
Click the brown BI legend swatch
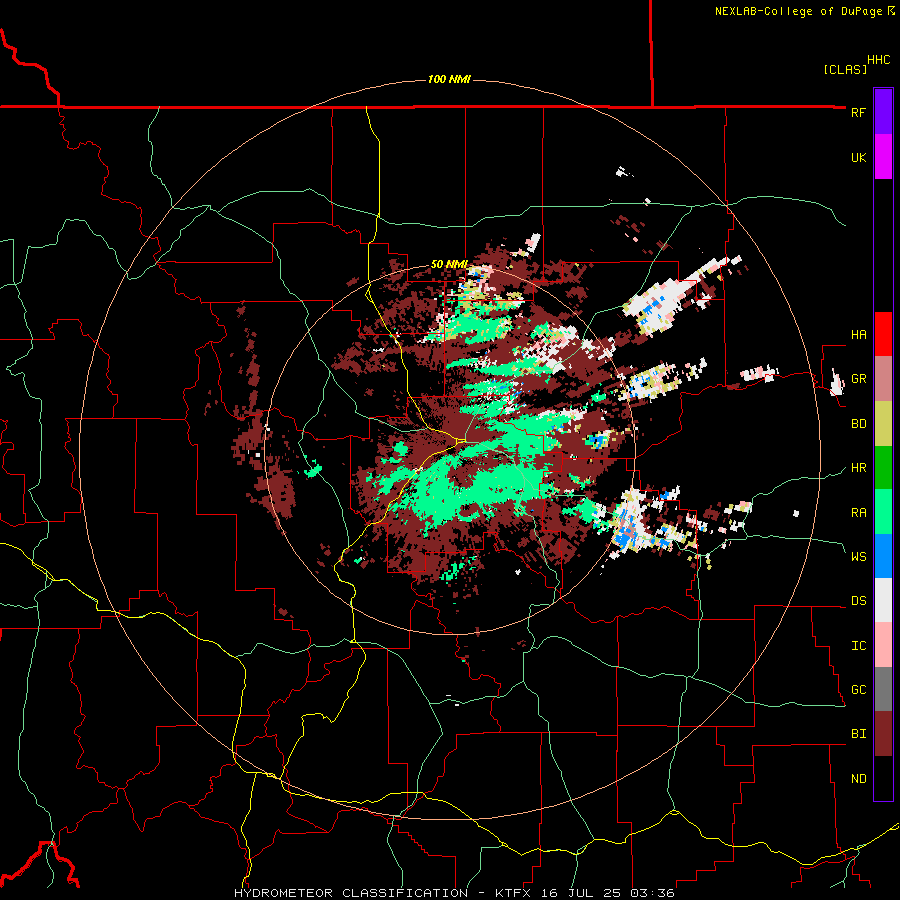(x=883, y=734)
